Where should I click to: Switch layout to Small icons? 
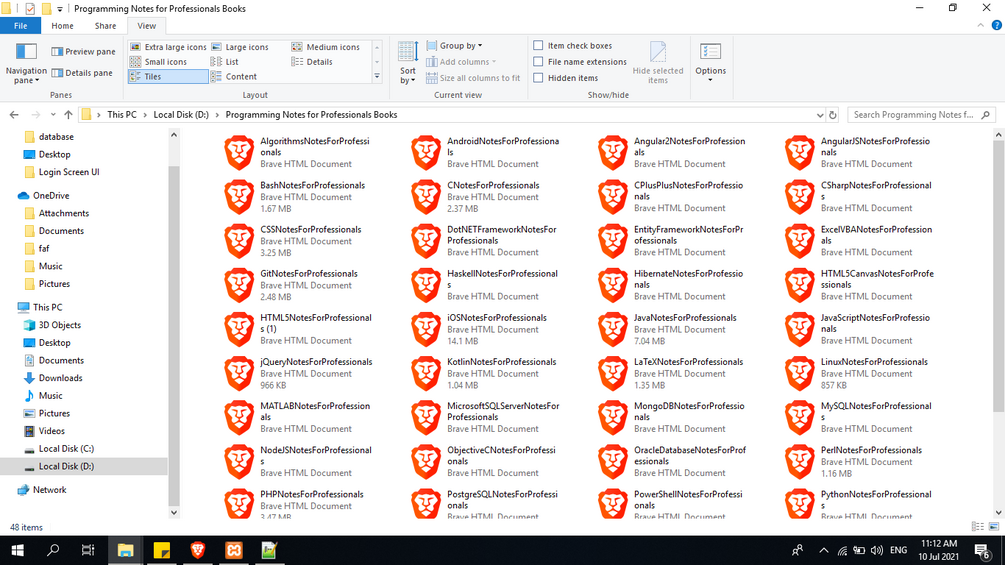tap(158, 61)
